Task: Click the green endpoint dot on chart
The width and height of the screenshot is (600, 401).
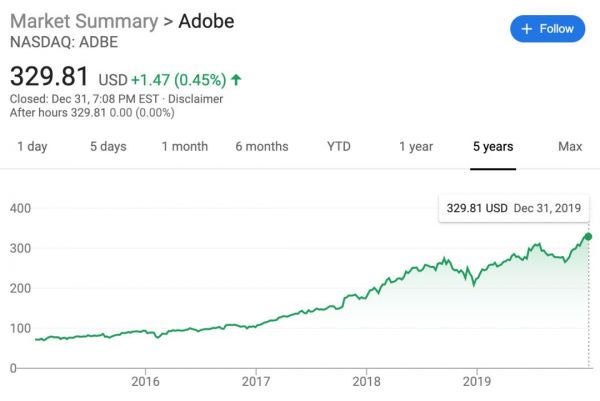Action: point(588,237)
